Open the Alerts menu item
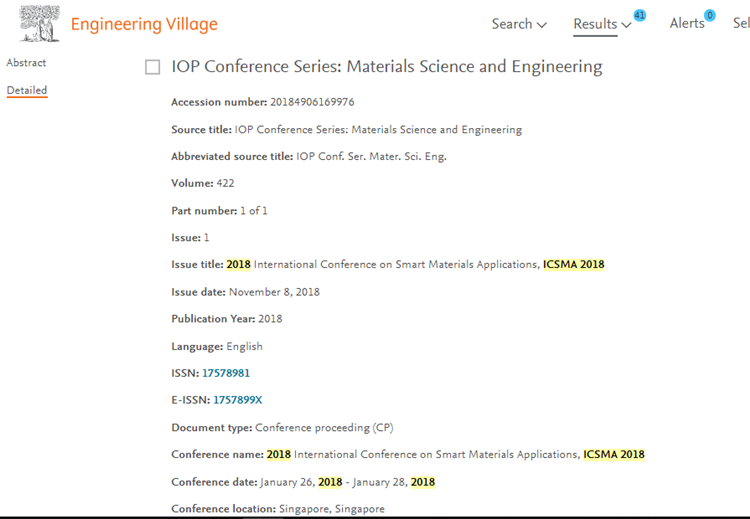The width and height of the screenshot is (750, 519). point(687,23)
